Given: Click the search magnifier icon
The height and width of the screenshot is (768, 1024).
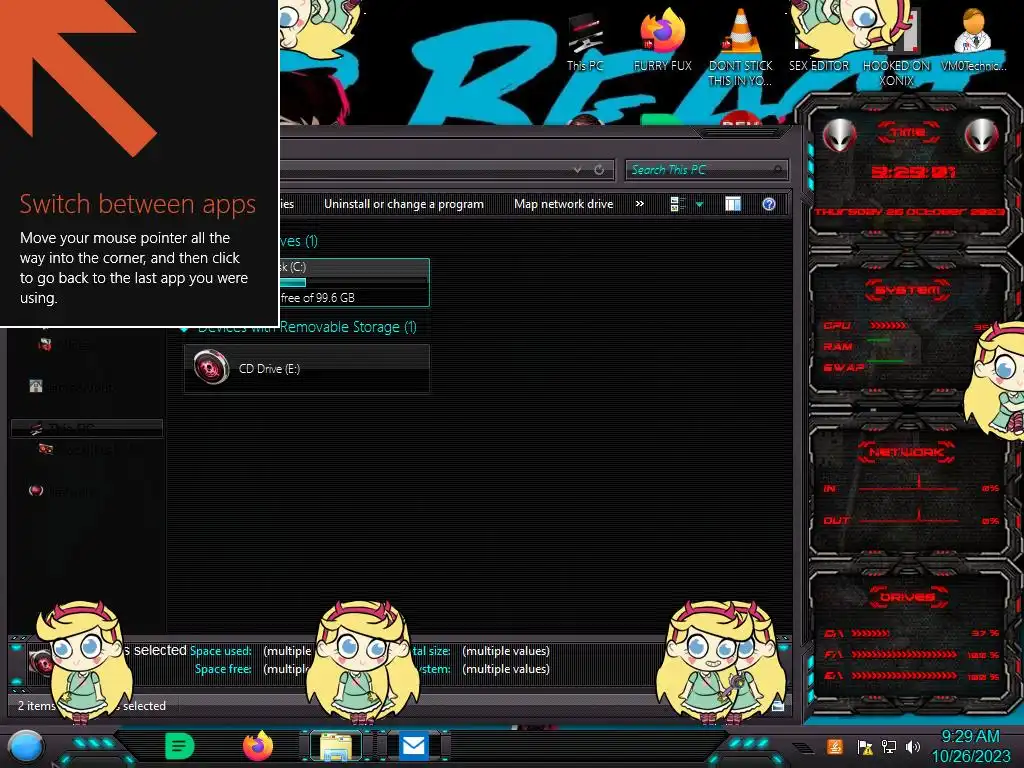Looking at the screenshot, I should pos(778,170).
